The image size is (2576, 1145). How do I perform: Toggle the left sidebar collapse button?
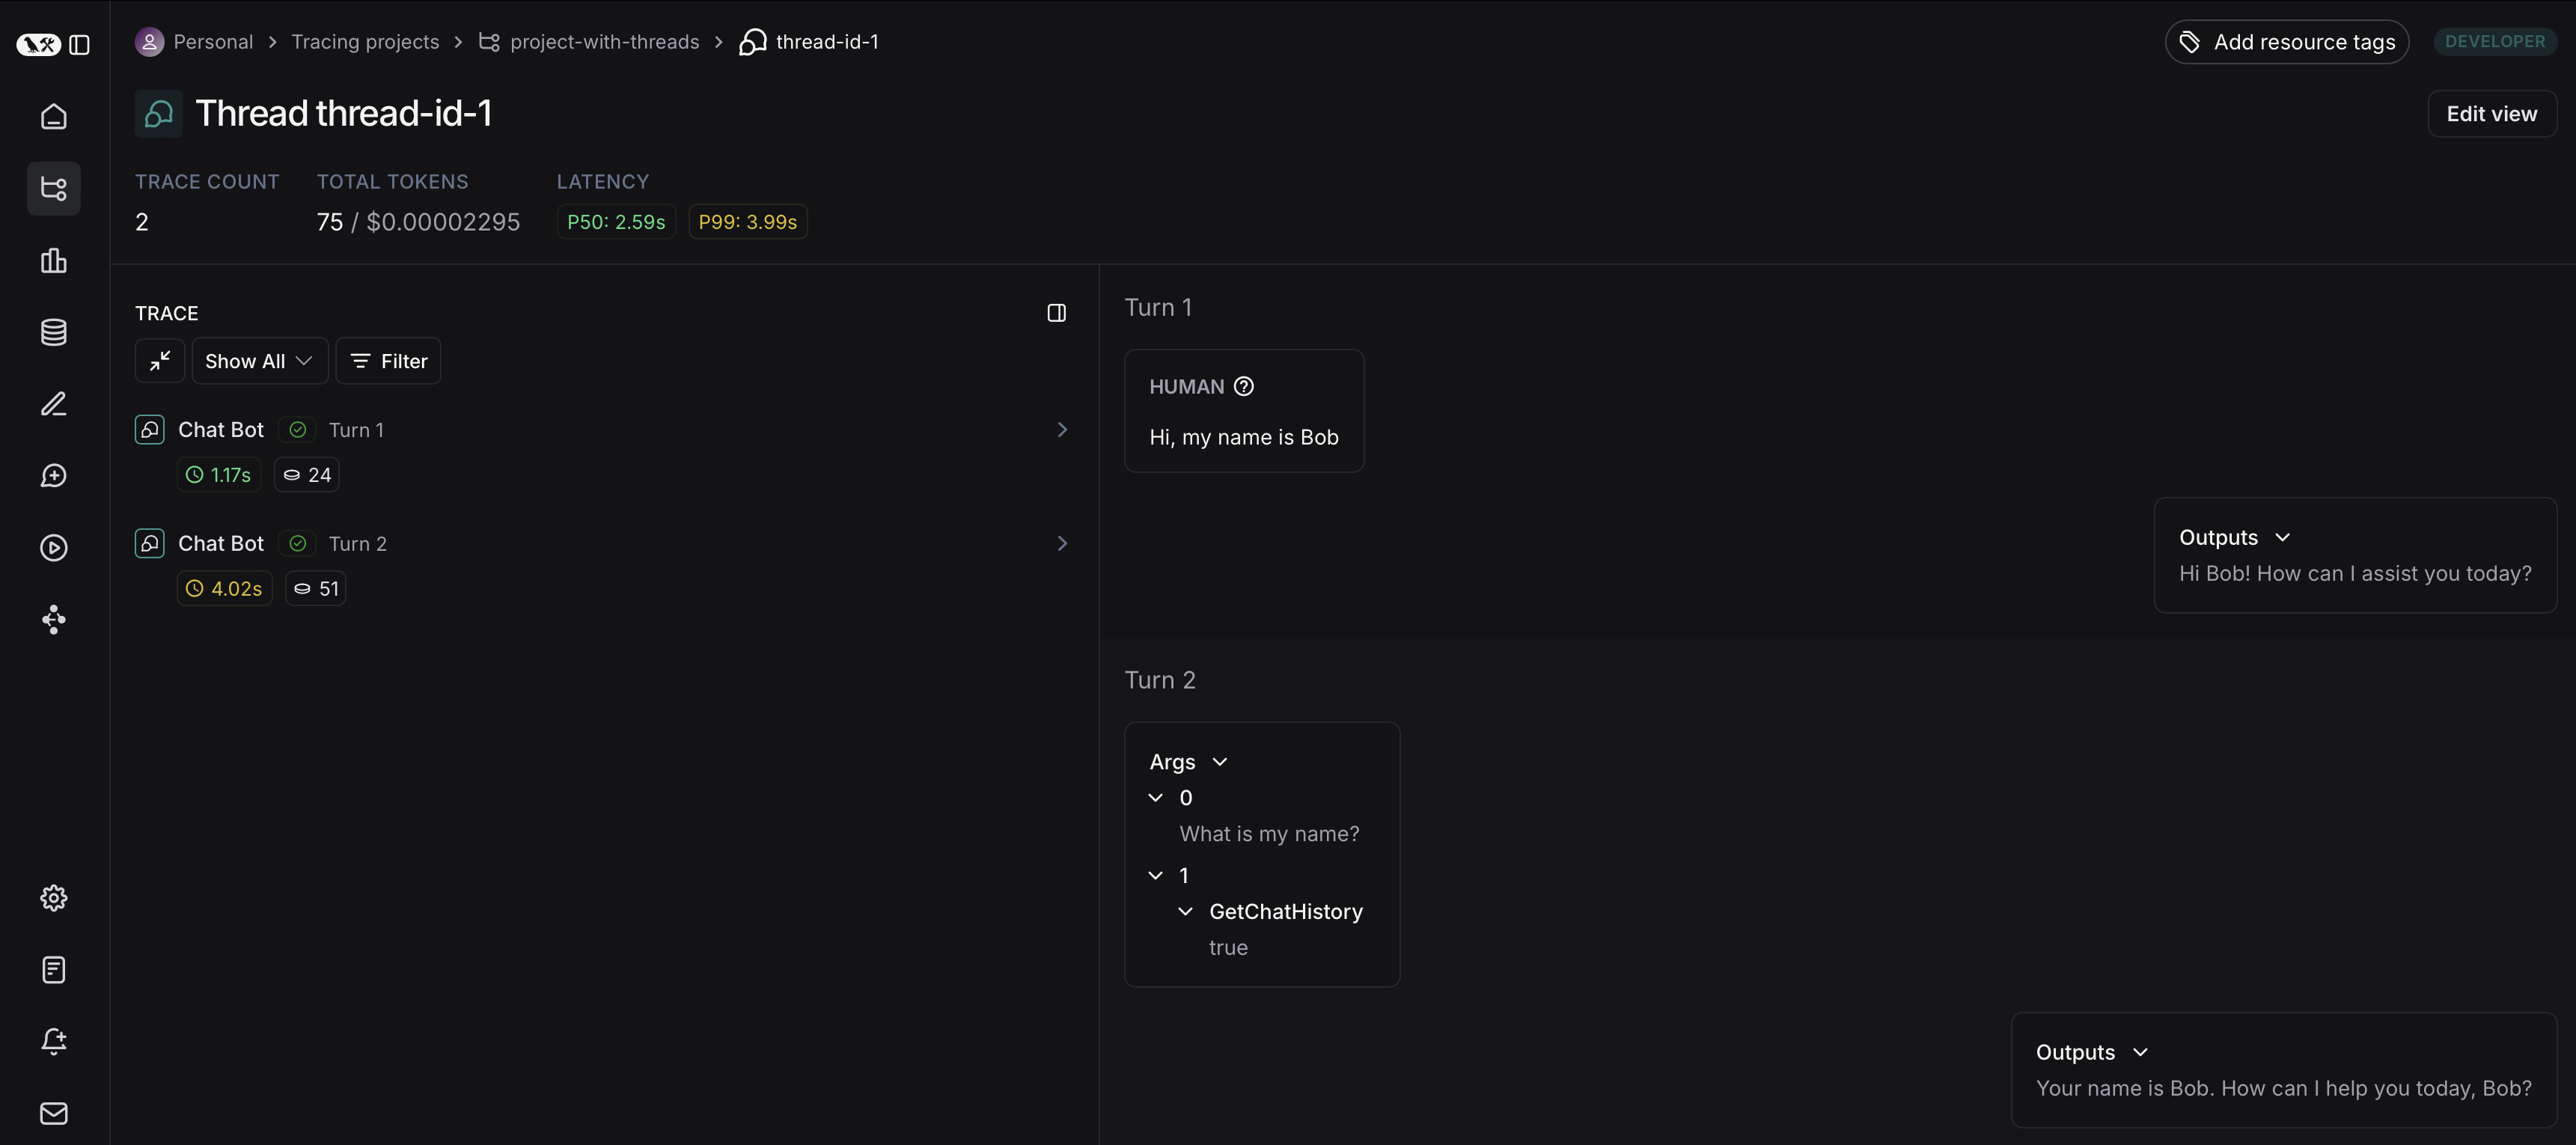tap(80, 45)
